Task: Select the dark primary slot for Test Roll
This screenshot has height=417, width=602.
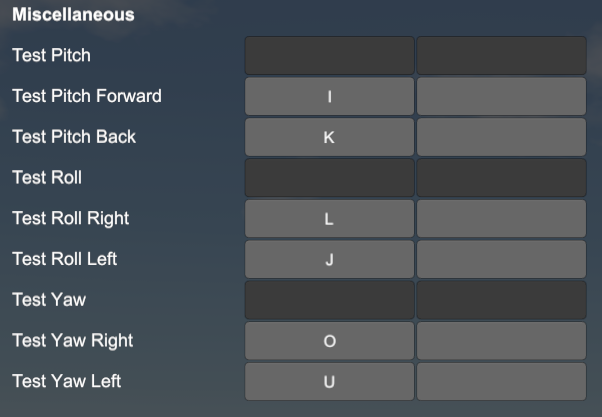Action: 329,178
